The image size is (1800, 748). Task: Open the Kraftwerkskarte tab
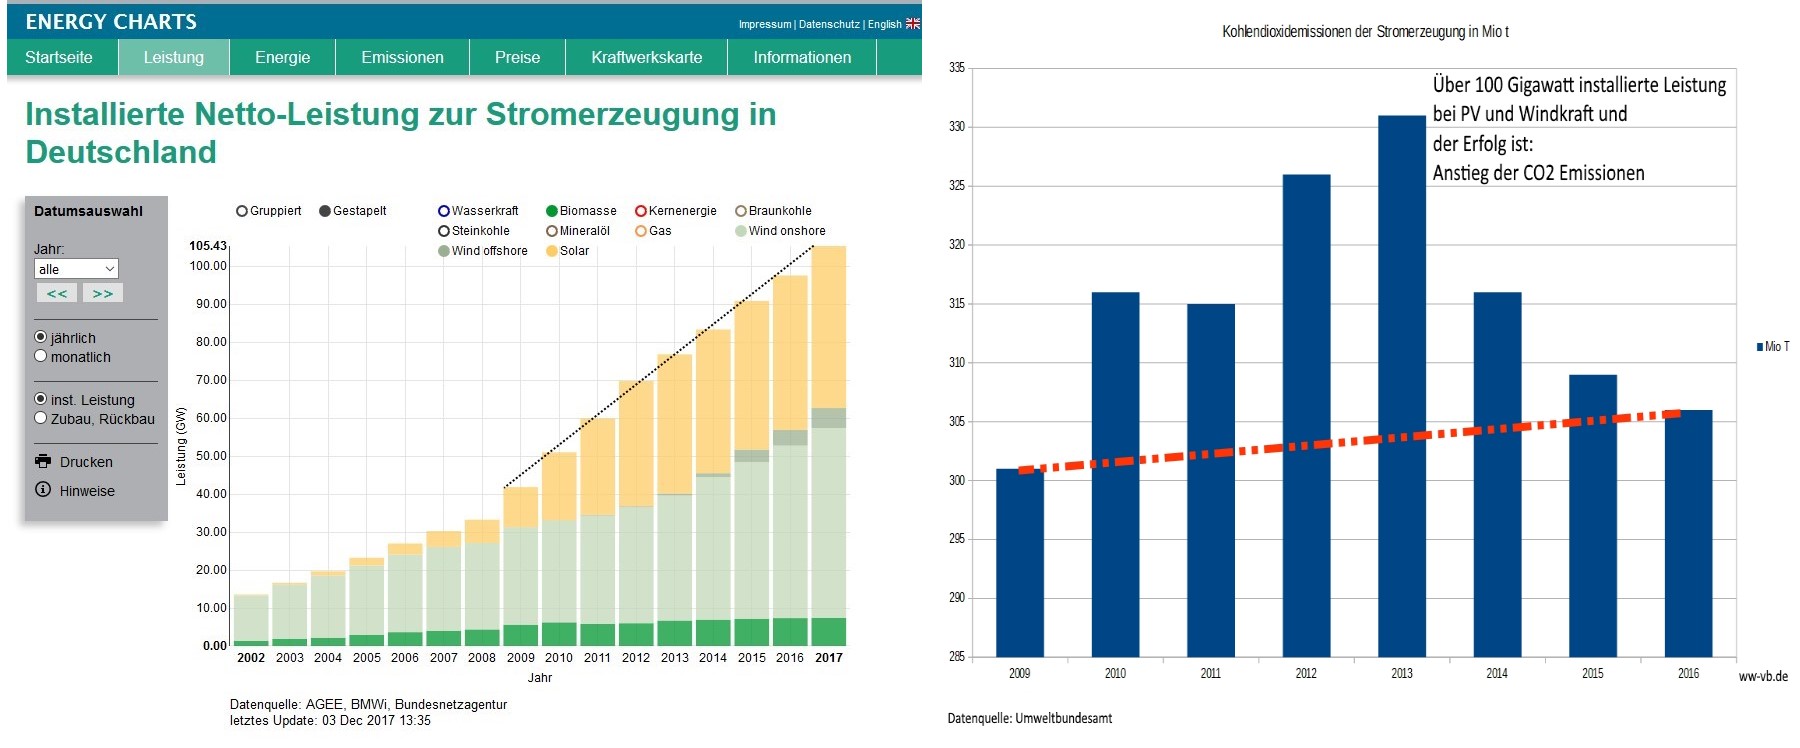point(646,57)
